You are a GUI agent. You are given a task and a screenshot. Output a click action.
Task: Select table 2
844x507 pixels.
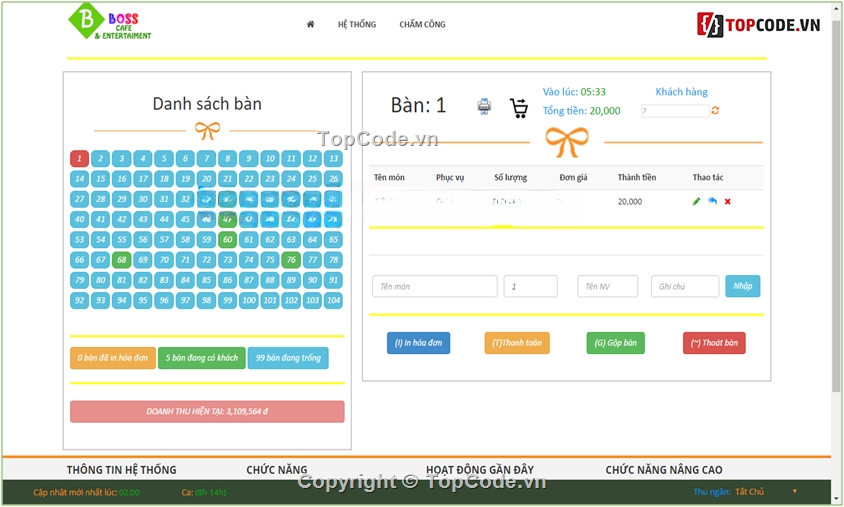coord(100,158)
